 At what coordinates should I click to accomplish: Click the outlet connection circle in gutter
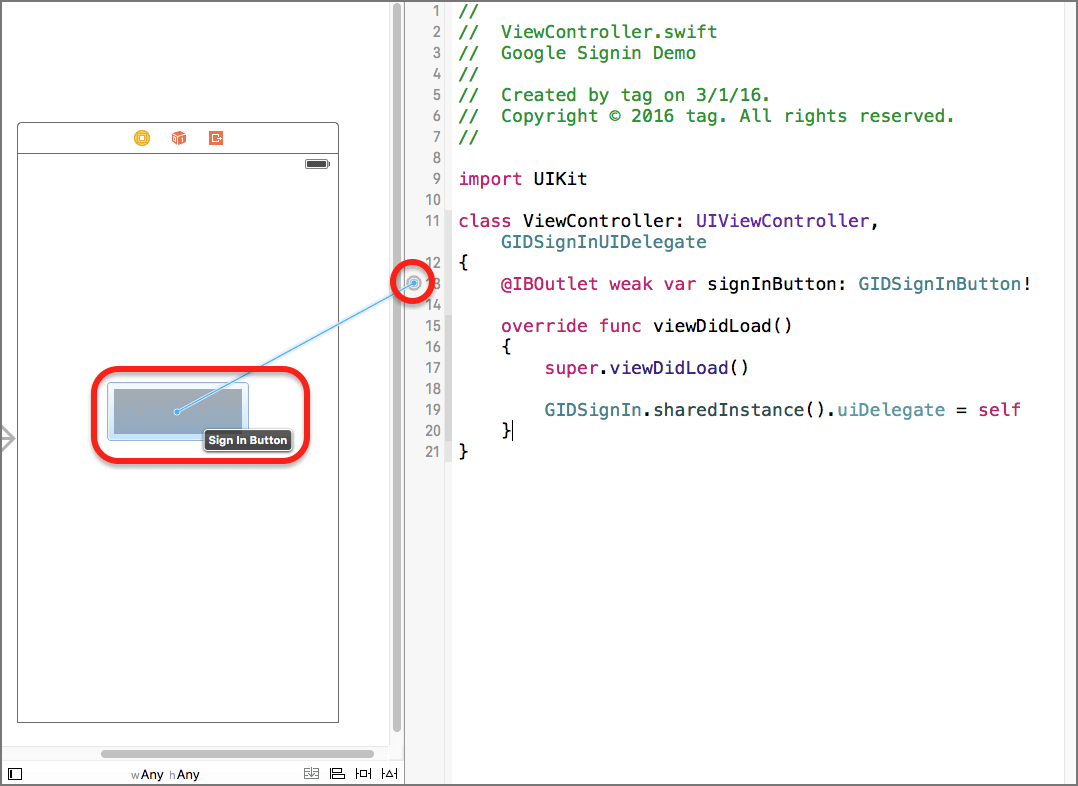[x=415, y=284]
